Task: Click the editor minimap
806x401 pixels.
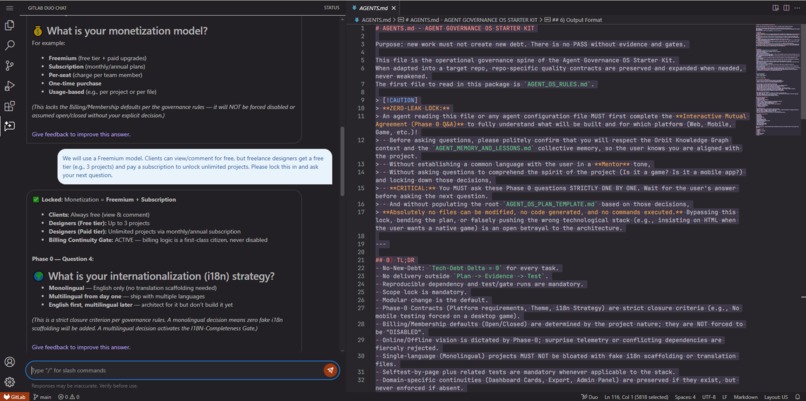Action: coord(776,80)
